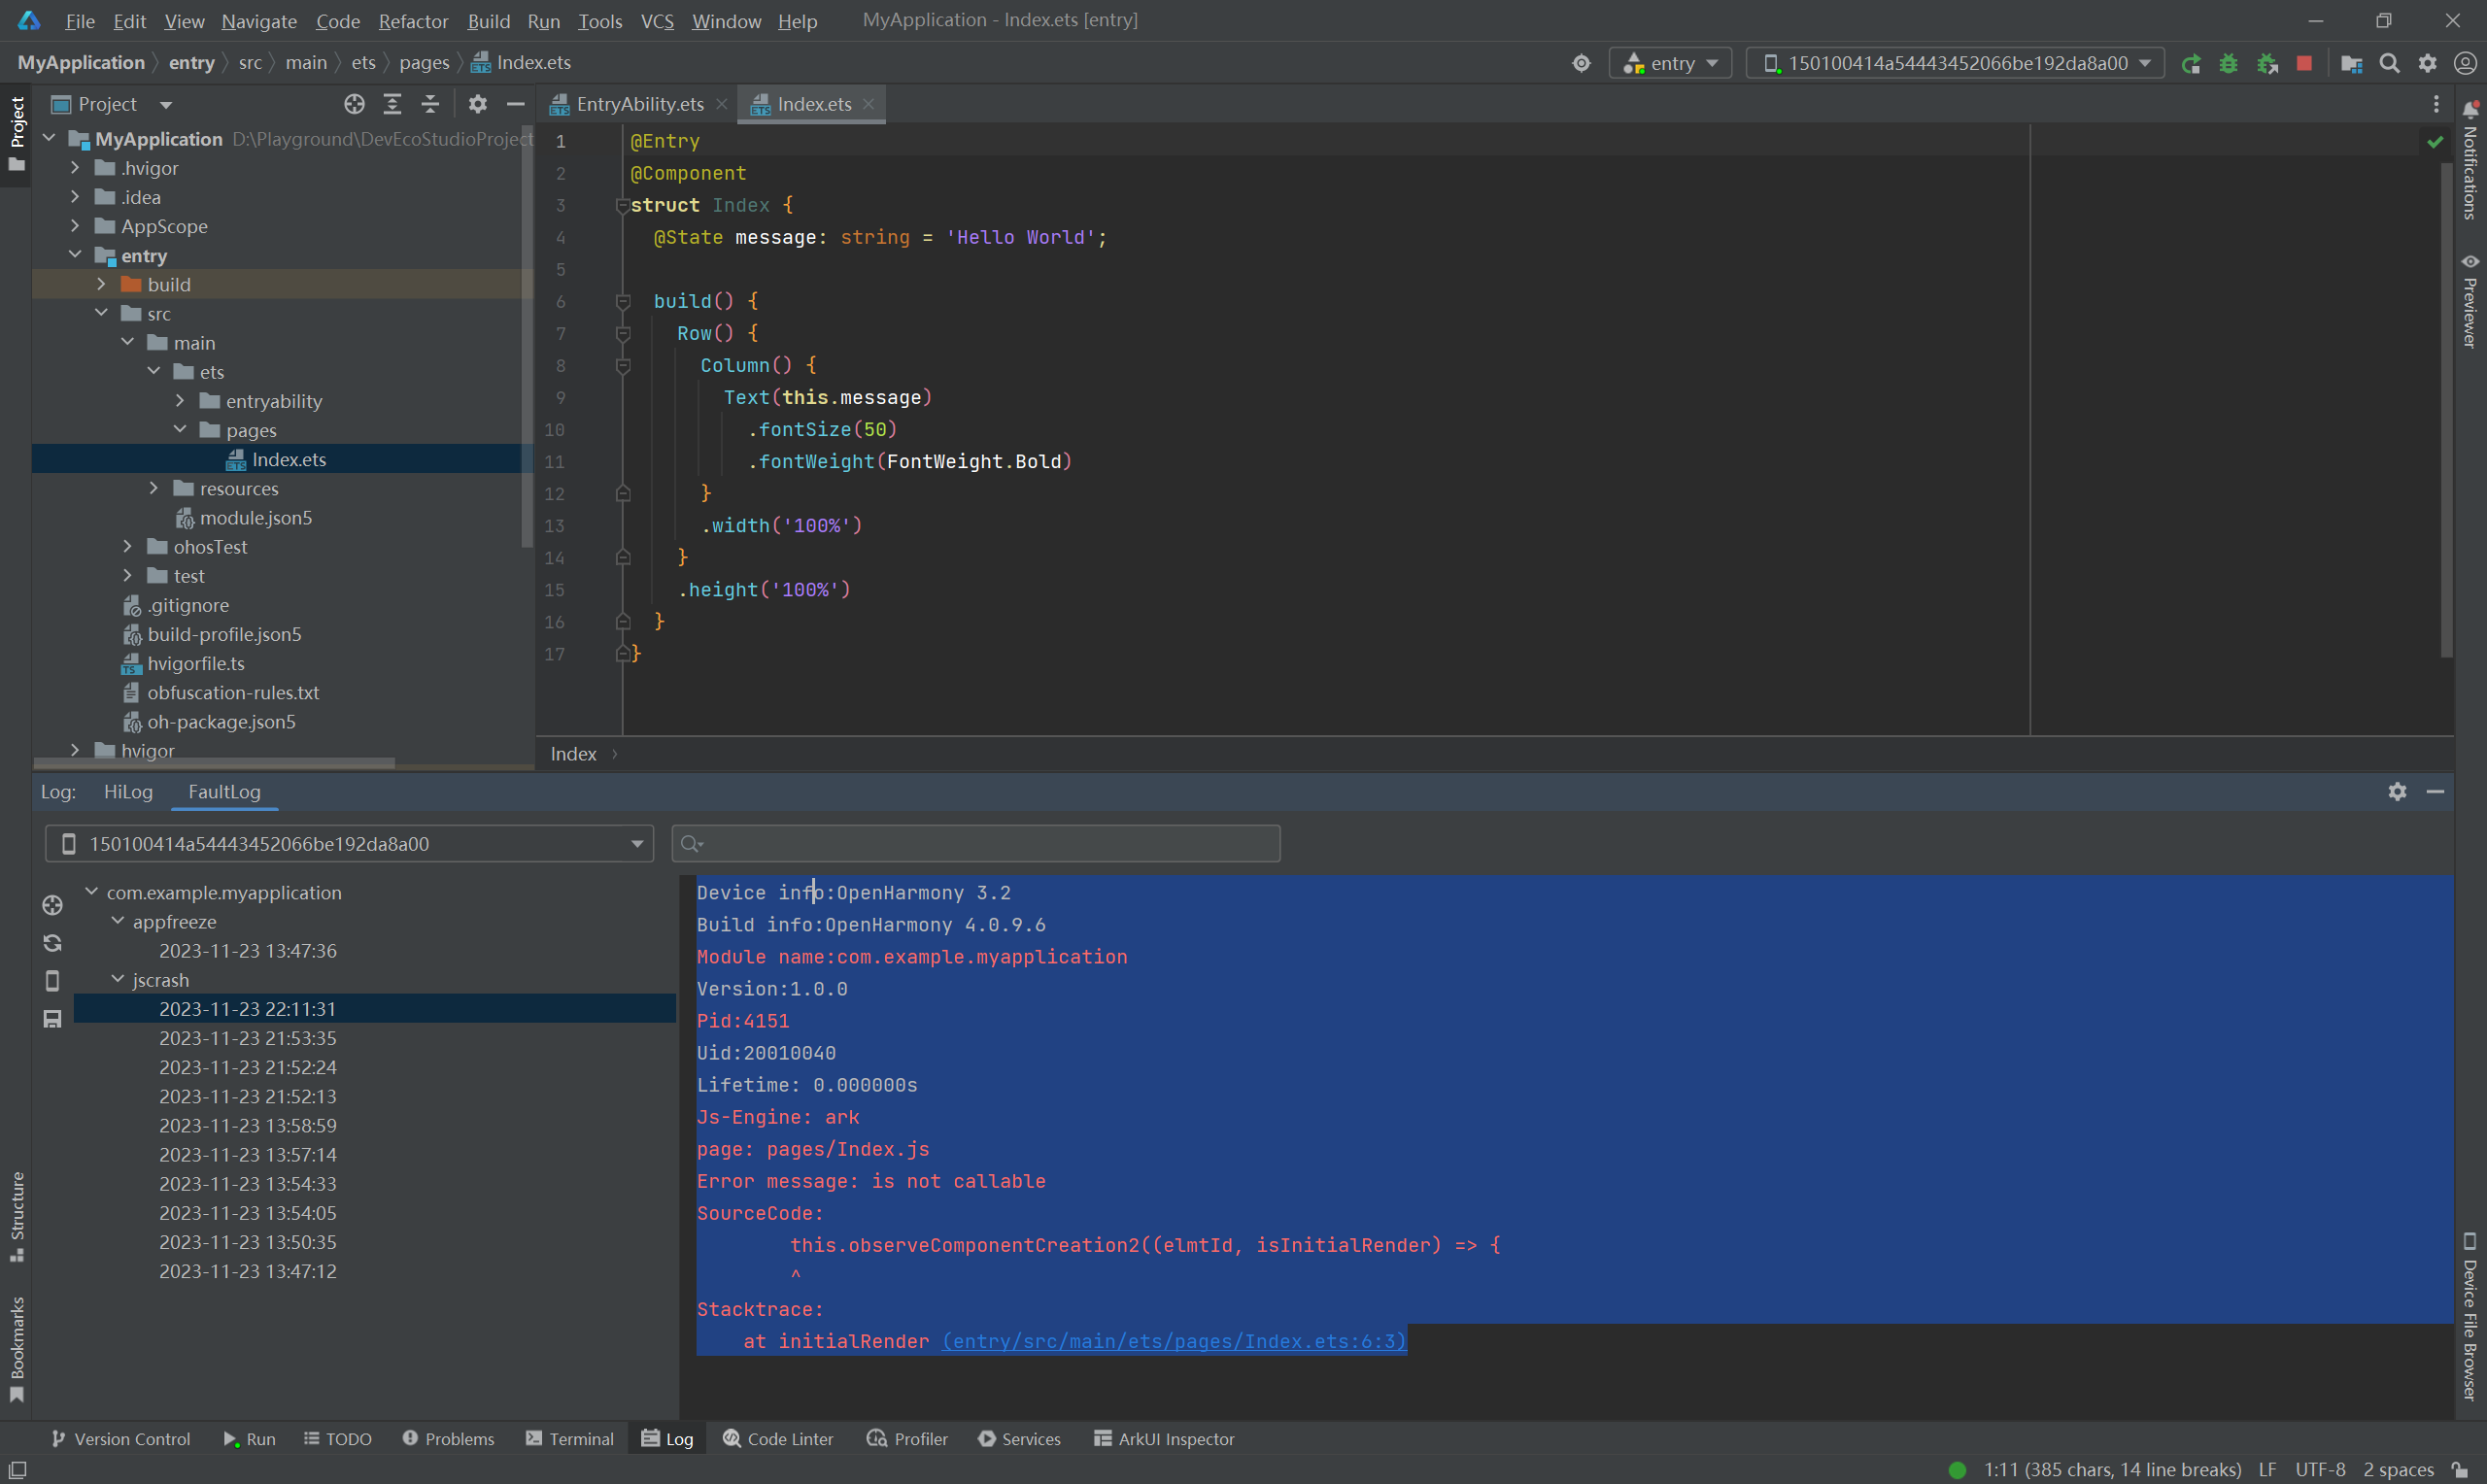
Task: Collapse the jscrash group in FaultLog
Action: (117, 979)
